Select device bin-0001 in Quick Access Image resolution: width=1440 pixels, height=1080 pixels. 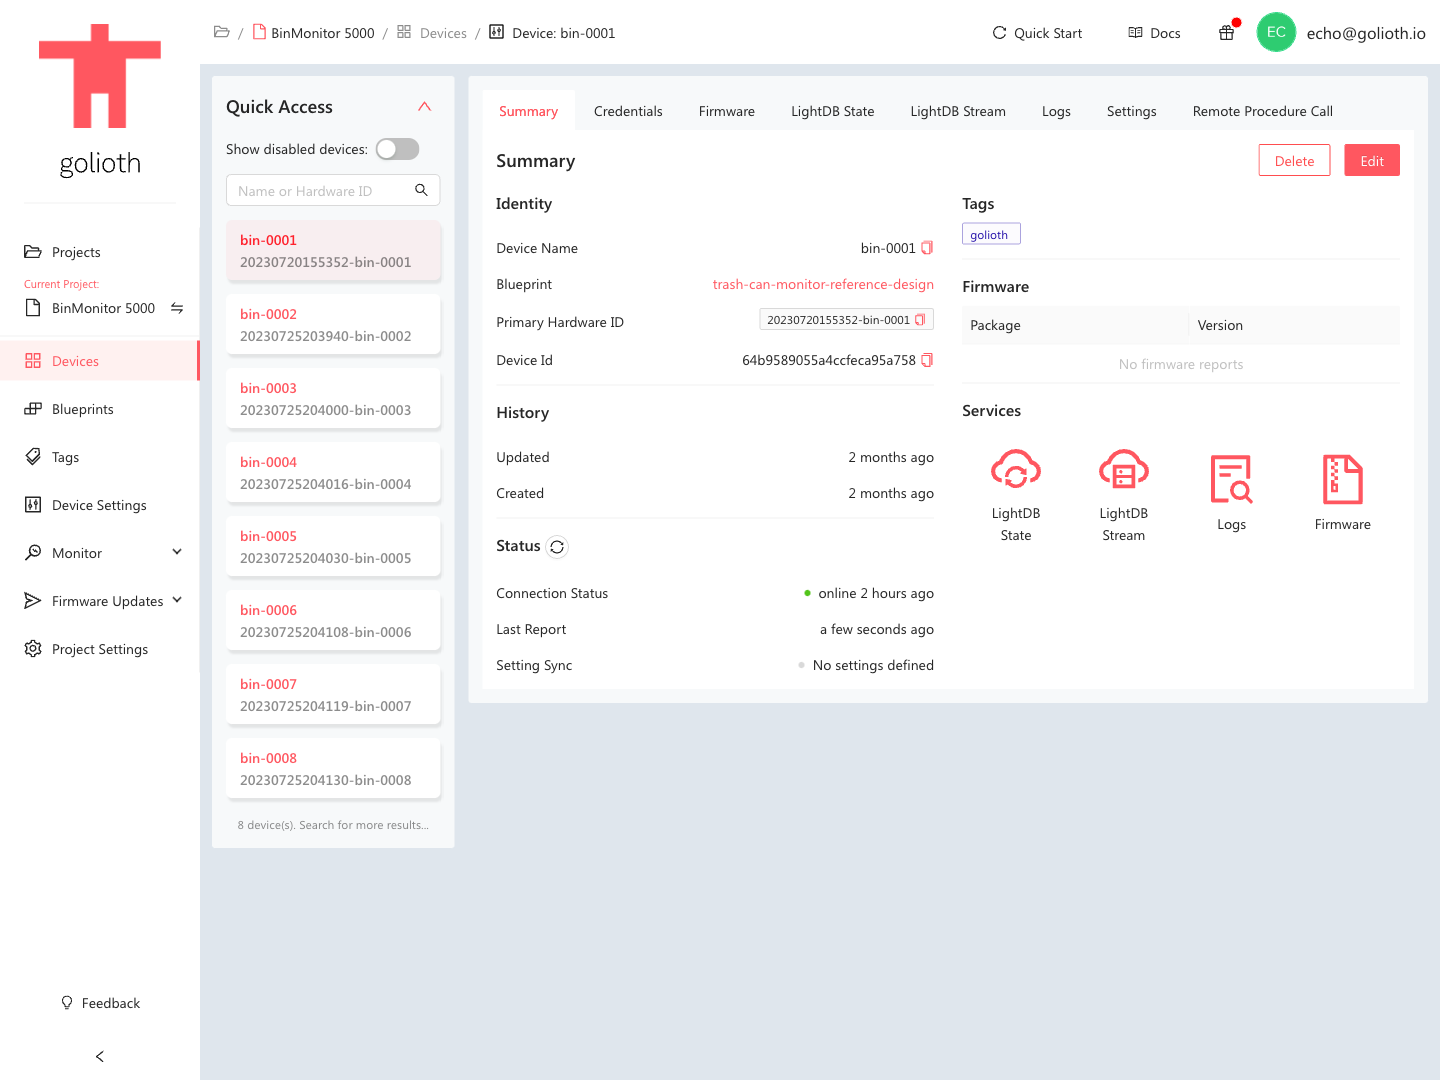pos(333,251)
